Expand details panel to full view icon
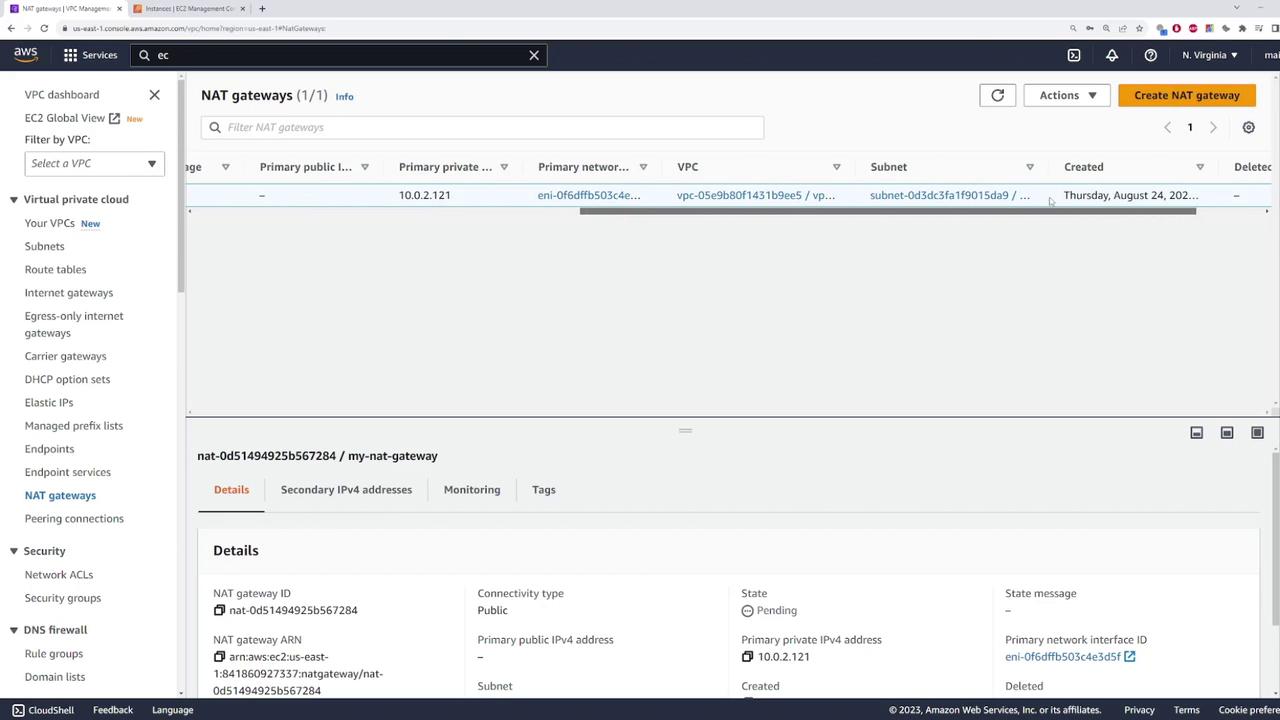The height and width of the screenshot is (720, 1280). (1257, 433)
